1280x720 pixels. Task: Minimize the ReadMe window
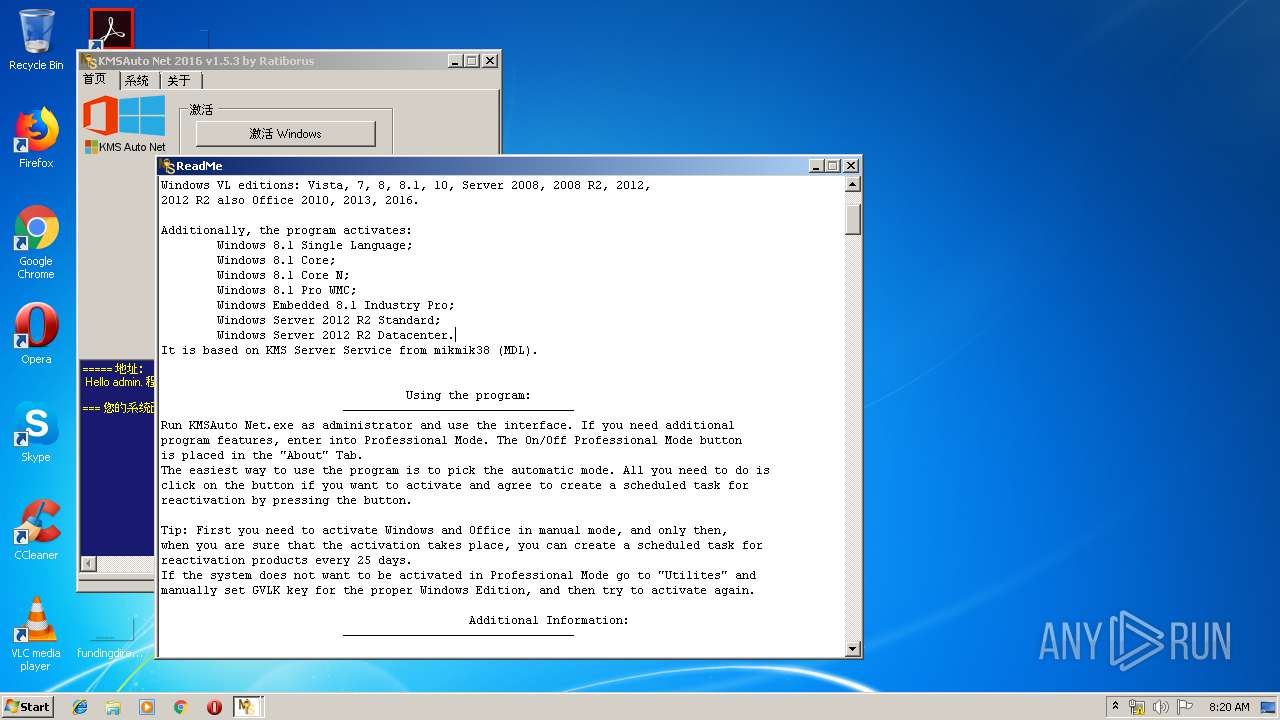[816, 166]
